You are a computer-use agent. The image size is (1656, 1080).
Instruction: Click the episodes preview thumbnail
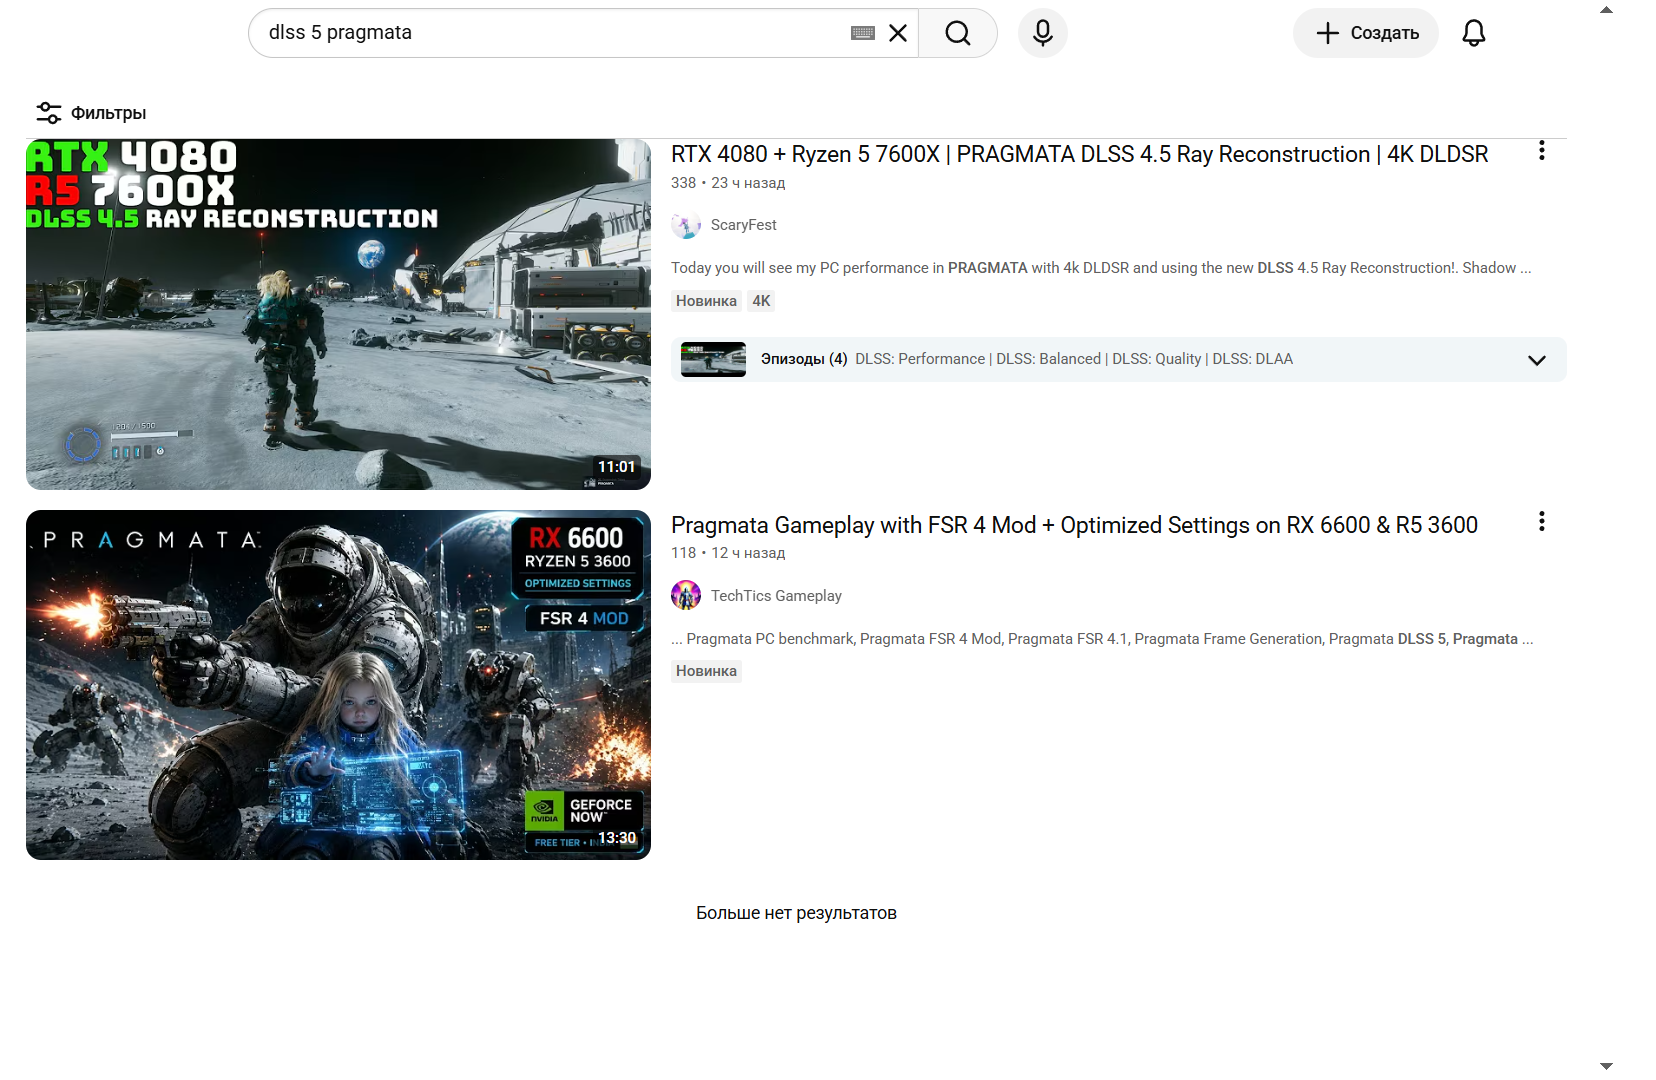pyautogui.click(x=713, y=359)
